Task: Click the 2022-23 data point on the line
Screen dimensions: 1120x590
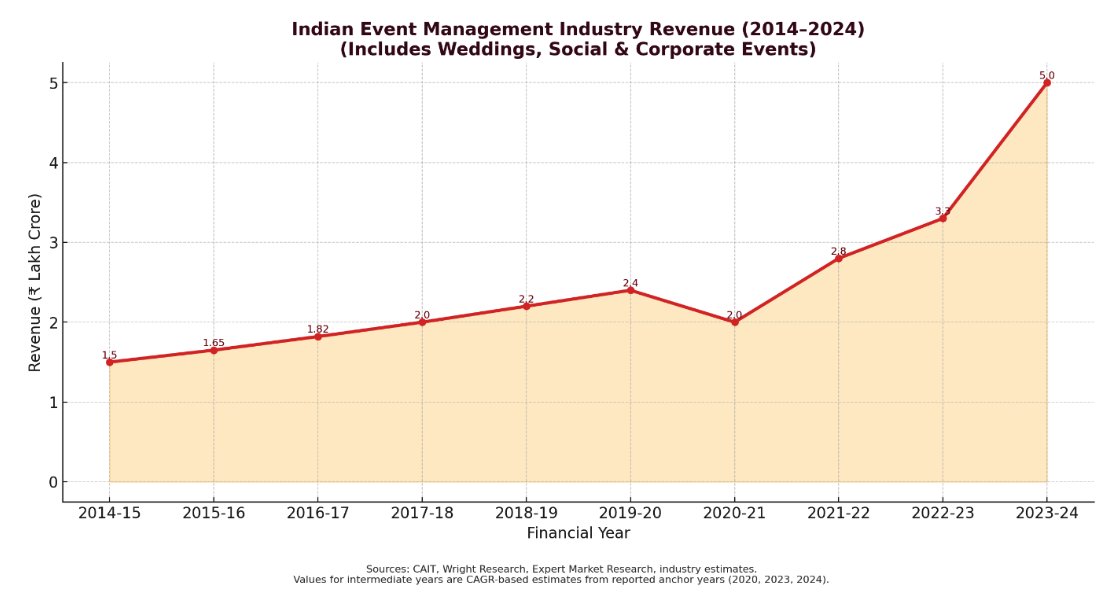Action: click(x=942, y=218)
